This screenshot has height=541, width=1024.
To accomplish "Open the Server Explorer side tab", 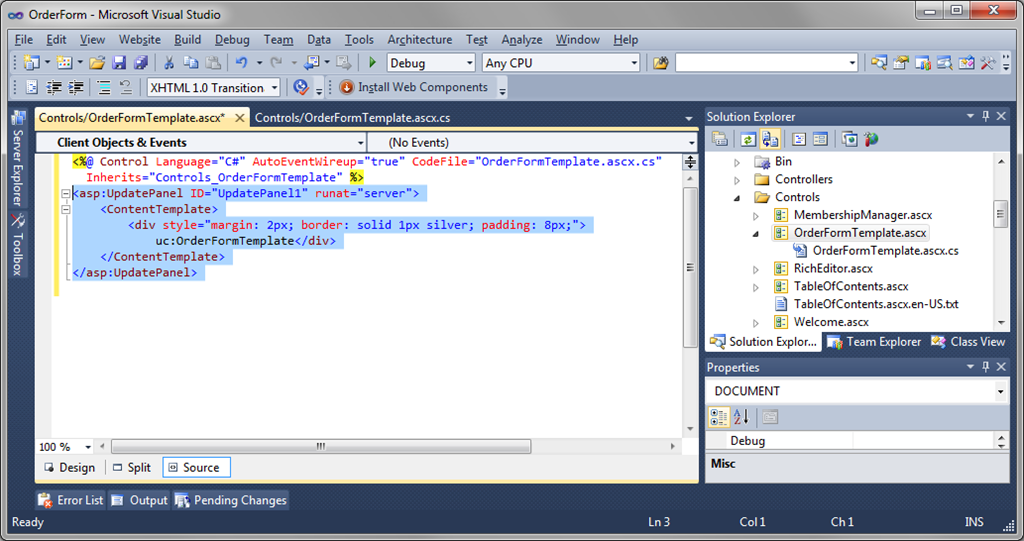I will tap(18, 157).
